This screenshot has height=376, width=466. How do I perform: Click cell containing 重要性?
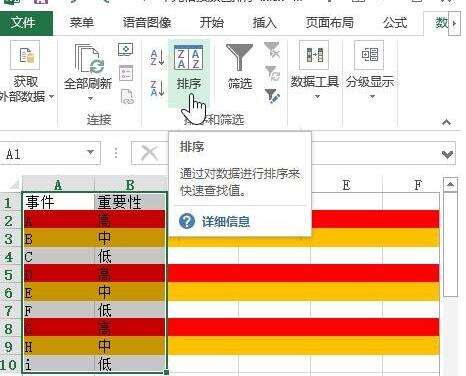[130, 202]
